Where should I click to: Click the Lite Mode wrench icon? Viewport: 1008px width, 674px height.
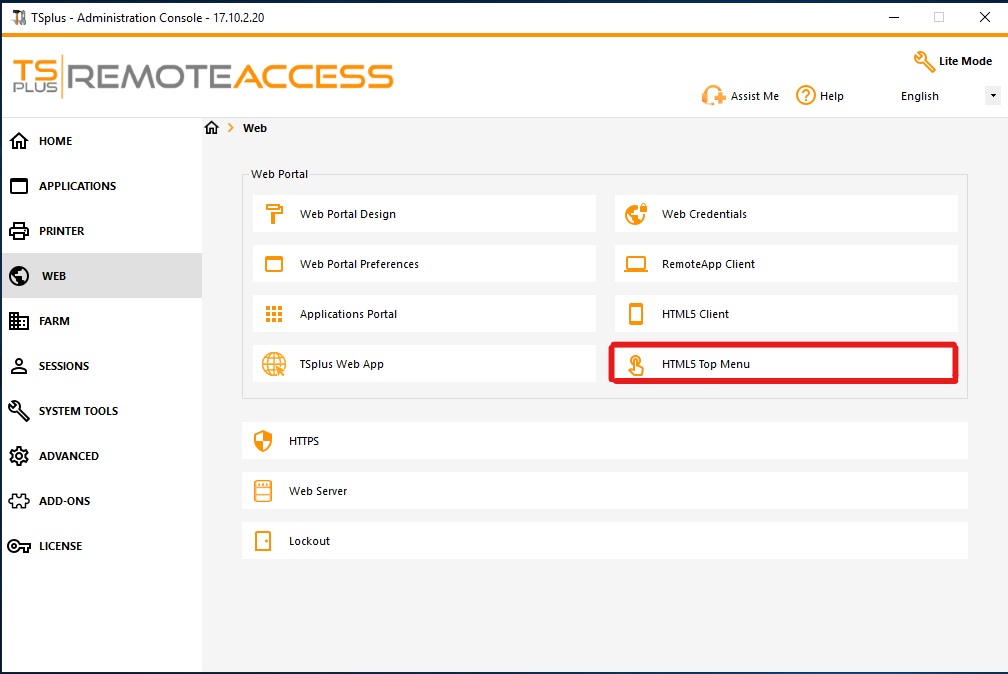(924, 62)
